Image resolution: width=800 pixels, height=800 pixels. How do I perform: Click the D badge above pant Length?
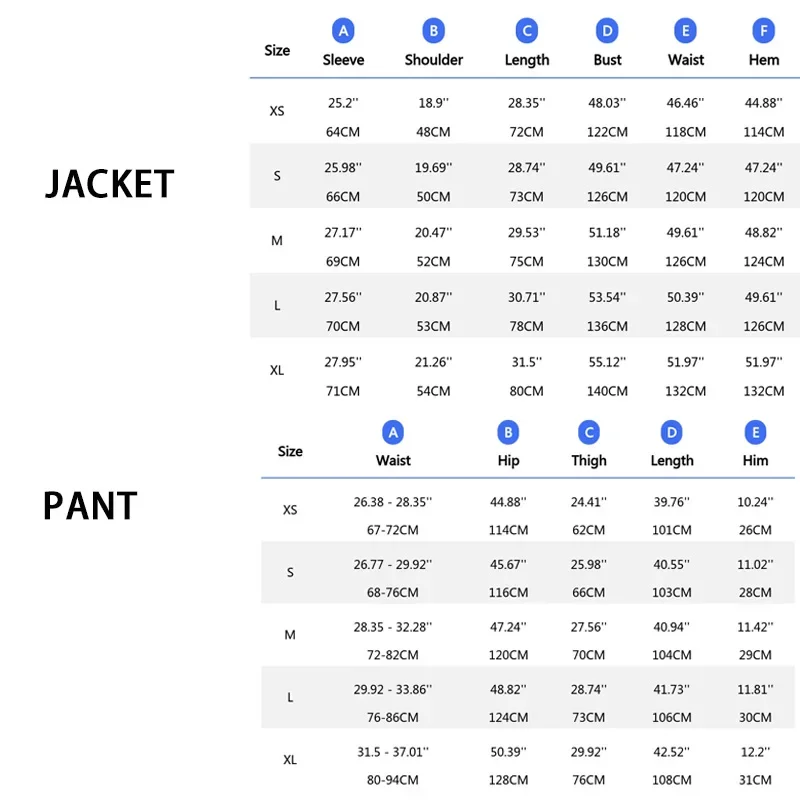672,432
